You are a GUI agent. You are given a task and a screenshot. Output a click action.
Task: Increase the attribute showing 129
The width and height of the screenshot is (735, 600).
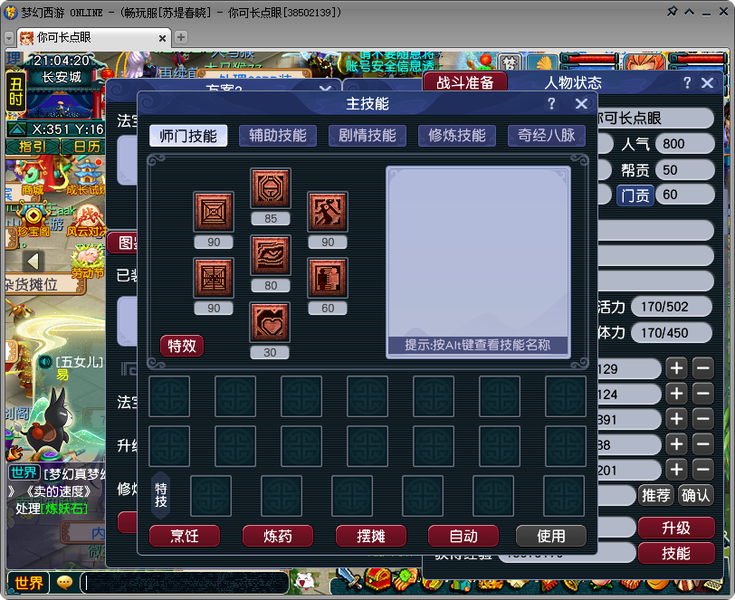pos(676,368)
